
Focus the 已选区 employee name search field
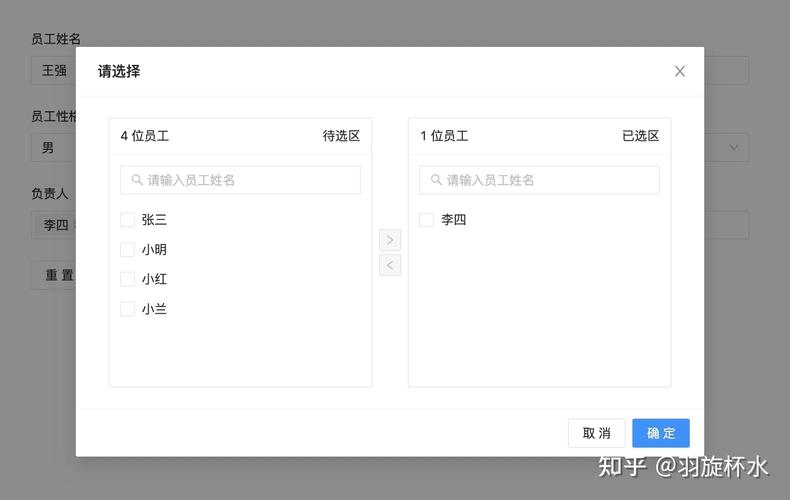(539, 180)
